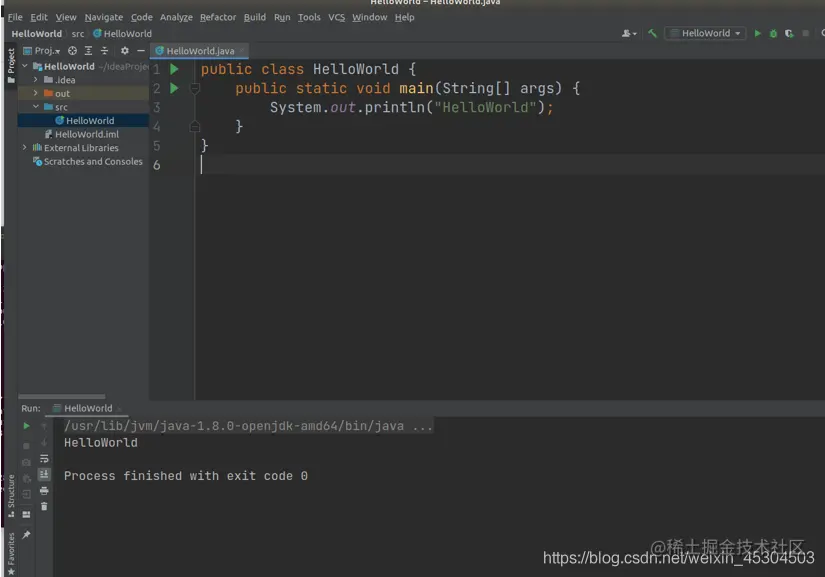The width and height of the screenshot is (825, 577).
Task: Click src breadcrumb in navigation bar
Action: (x=78, y=34)
